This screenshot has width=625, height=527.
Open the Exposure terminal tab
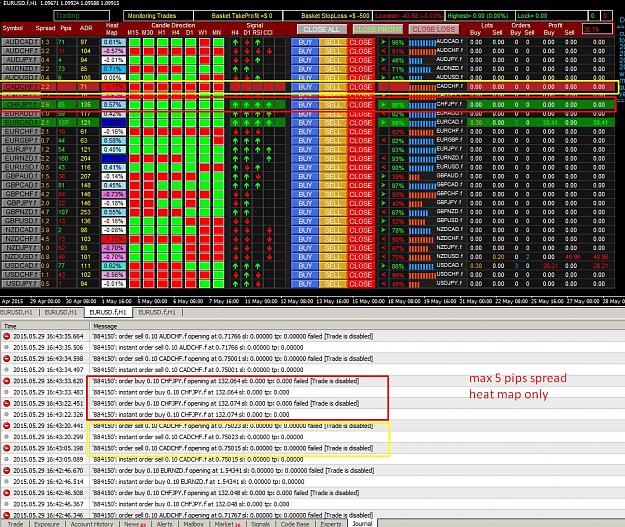(47, 523)
